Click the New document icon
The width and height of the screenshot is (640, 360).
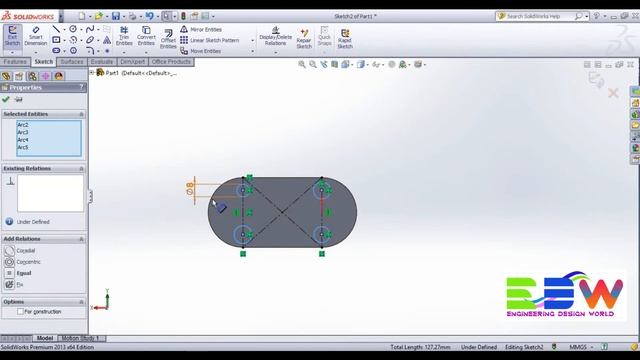coord(82,16)
